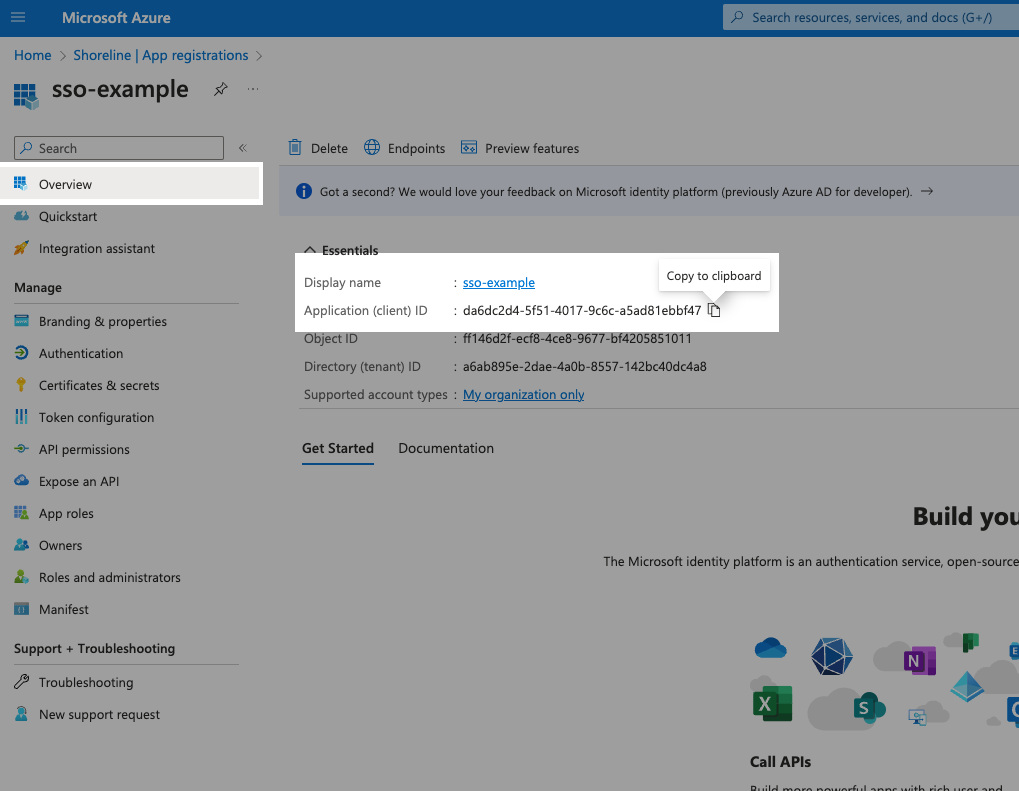
Task: Click the Preview features button label
Action: point(532,148)
